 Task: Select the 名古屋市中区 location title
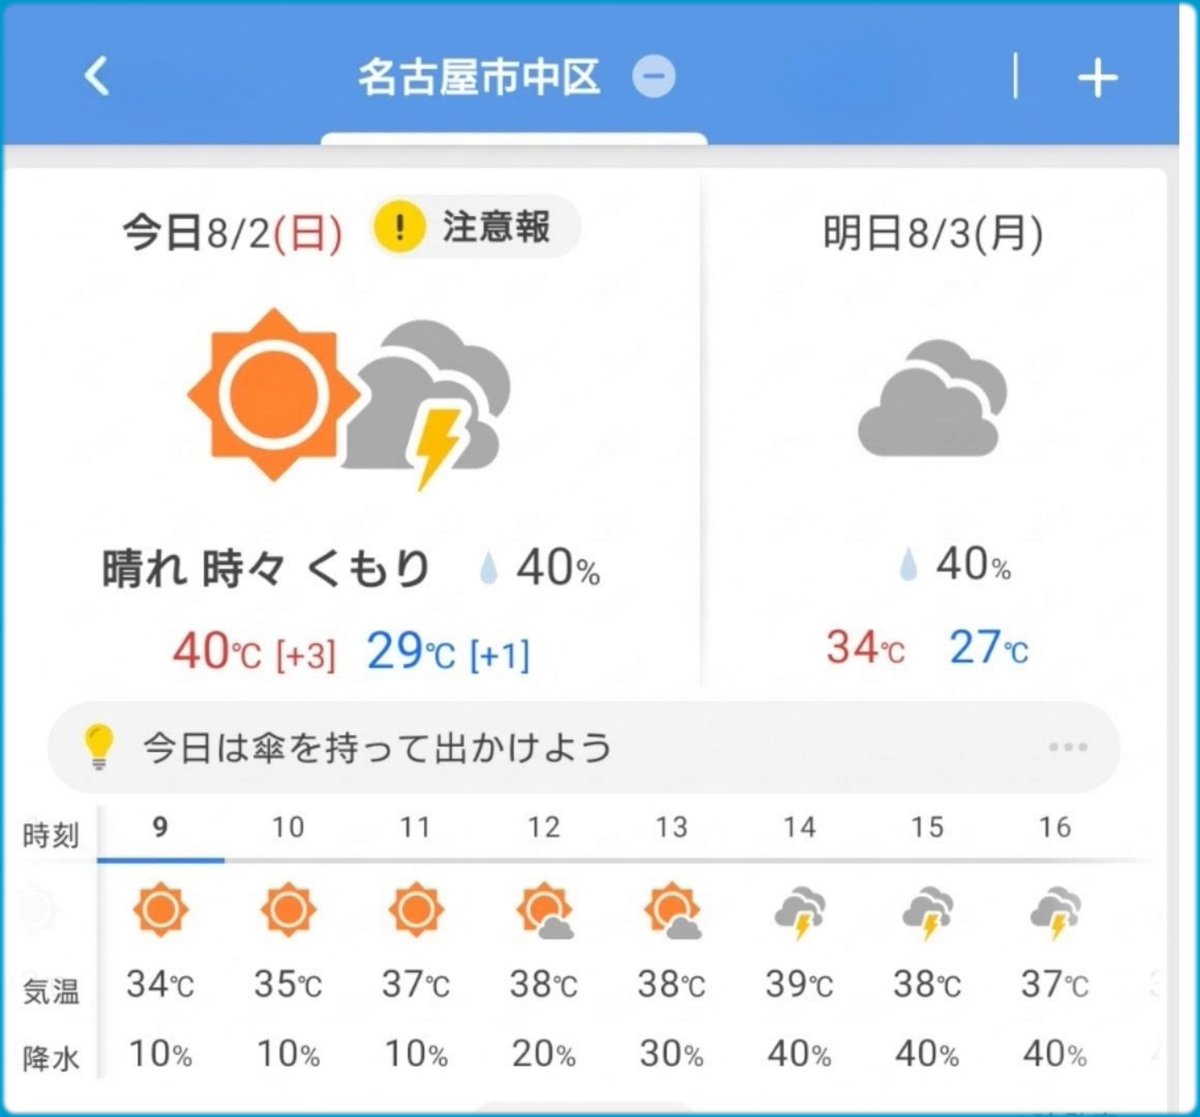point(479,77)
